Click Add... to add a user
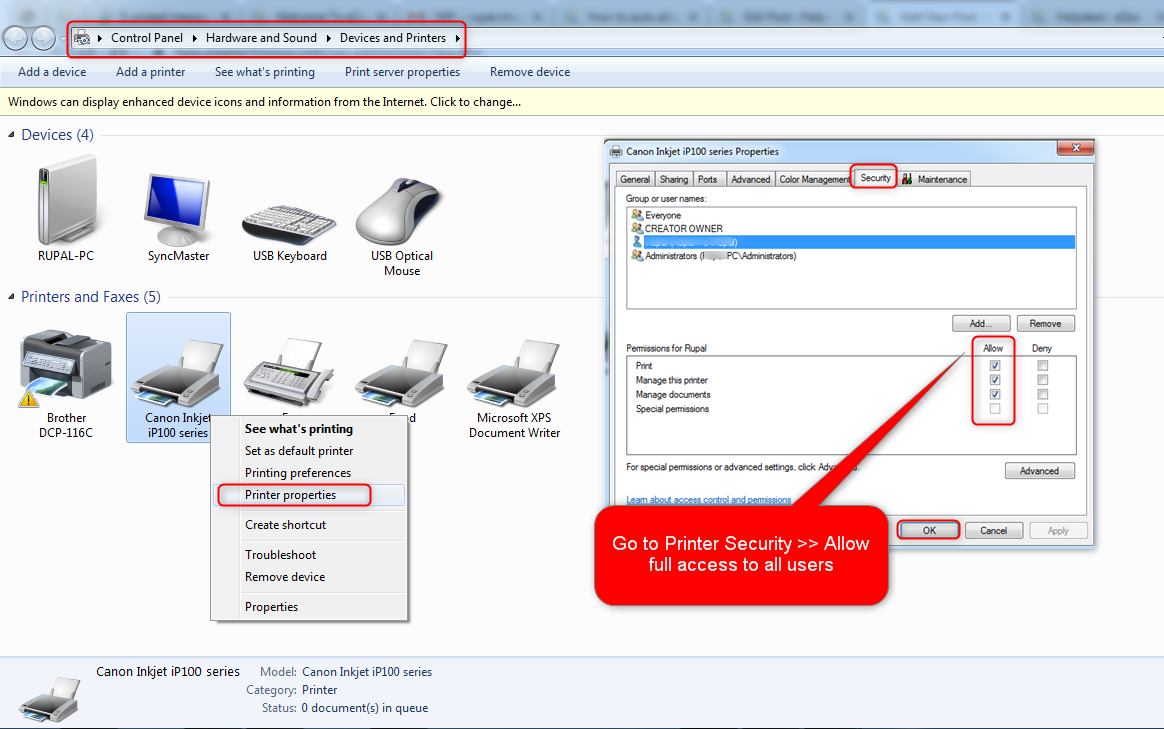1164x729 pixels. point(981,324)
